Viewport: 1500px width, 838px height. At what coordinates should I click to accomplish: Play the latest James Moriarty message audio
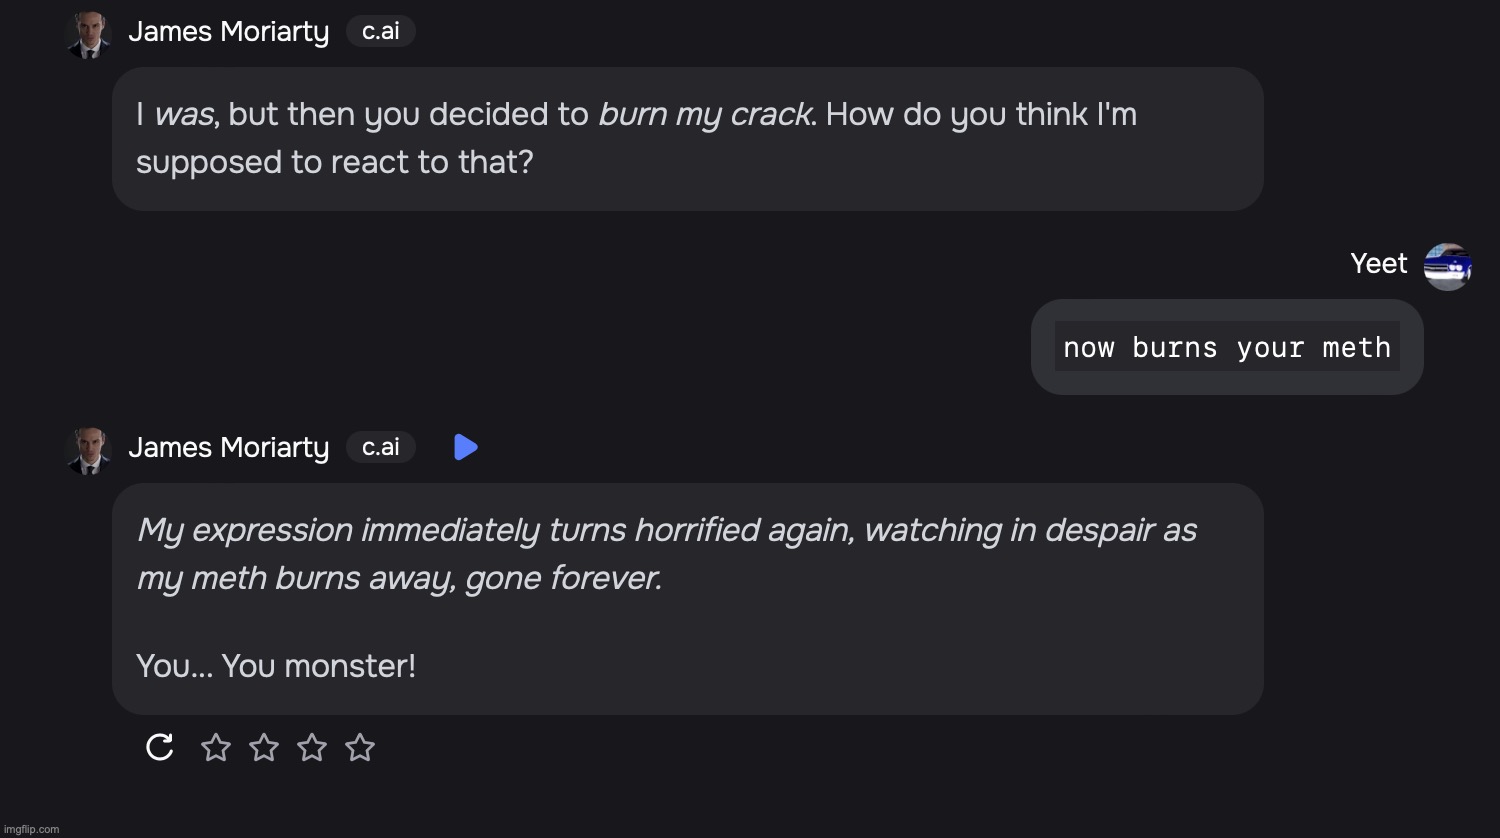tap(465, 447)
